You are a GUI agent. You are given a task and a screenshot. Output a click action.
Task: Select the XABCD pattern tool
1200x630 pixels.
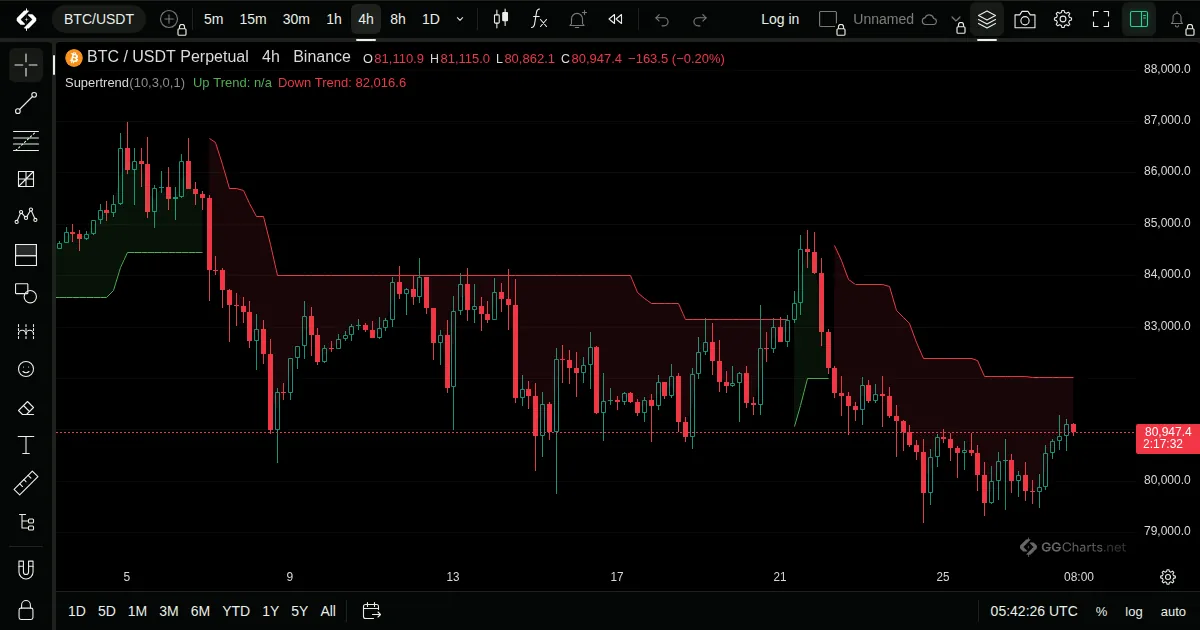point(26,217)
